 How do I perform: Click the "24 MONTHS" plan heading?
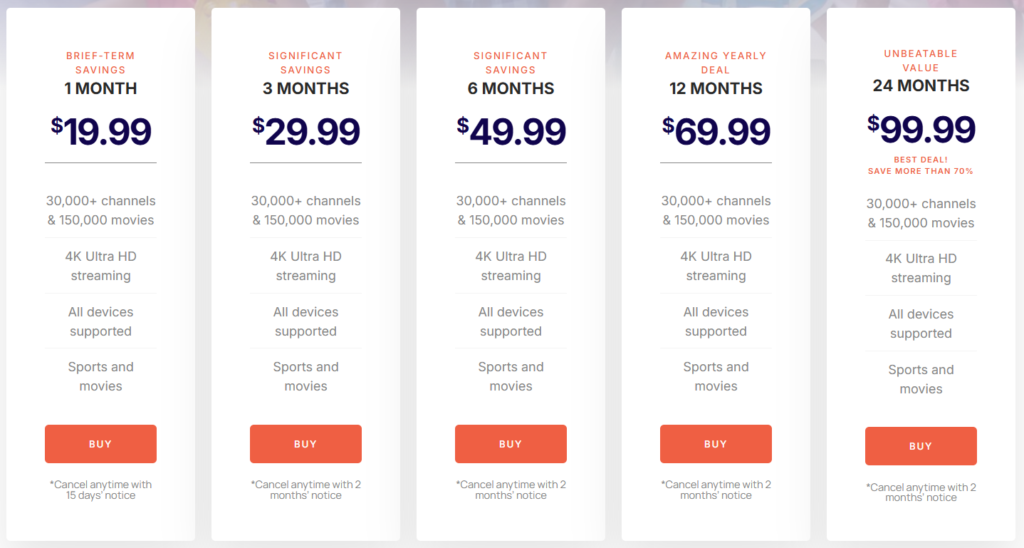[x=920, y=85]
